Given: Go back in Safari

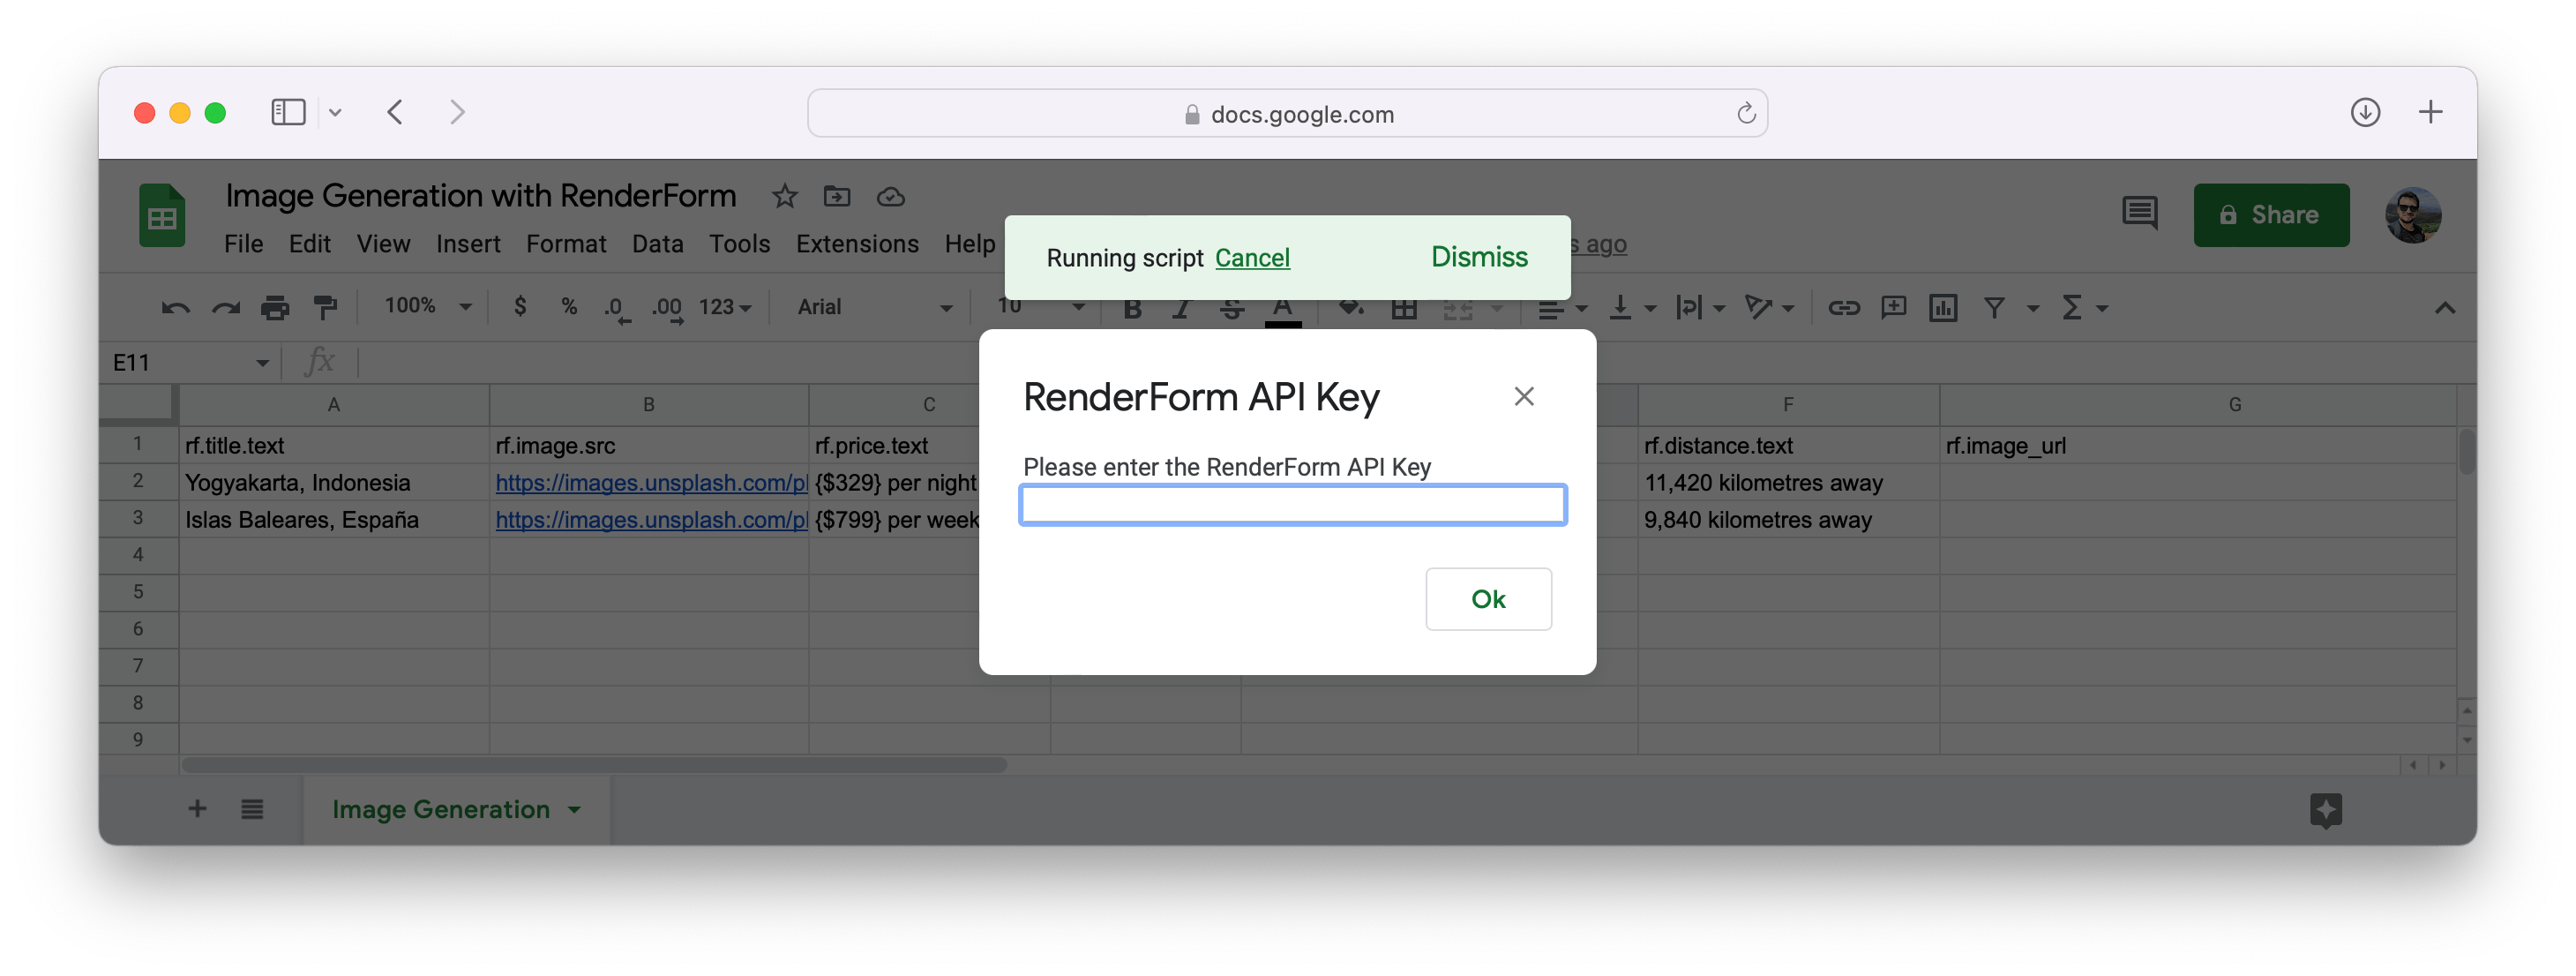Looking at the screenshot, I should [395, 112].
